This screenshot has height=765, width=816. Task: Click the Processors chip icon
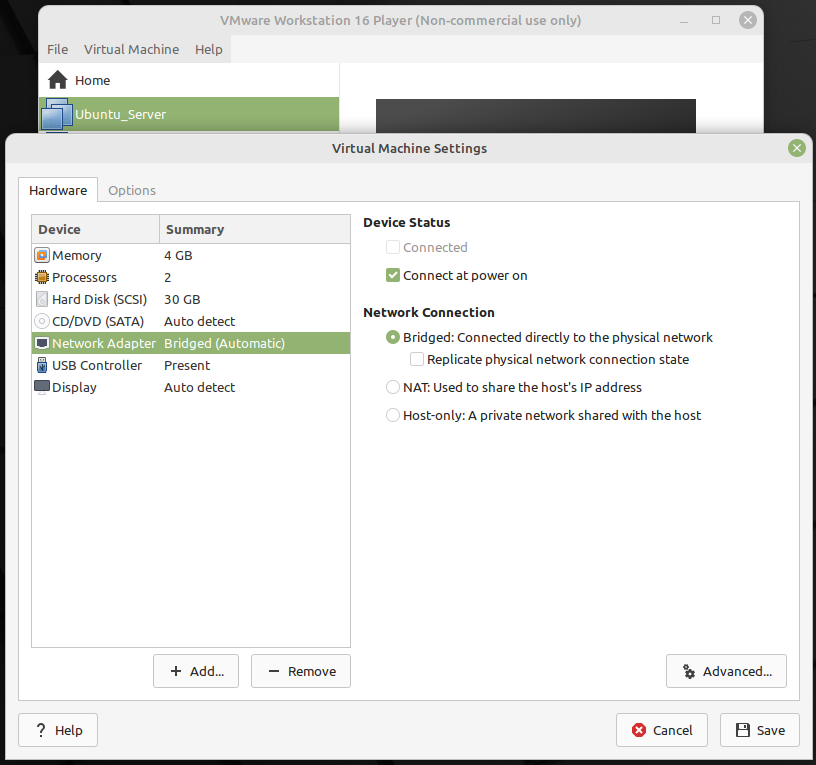(42, 277)
